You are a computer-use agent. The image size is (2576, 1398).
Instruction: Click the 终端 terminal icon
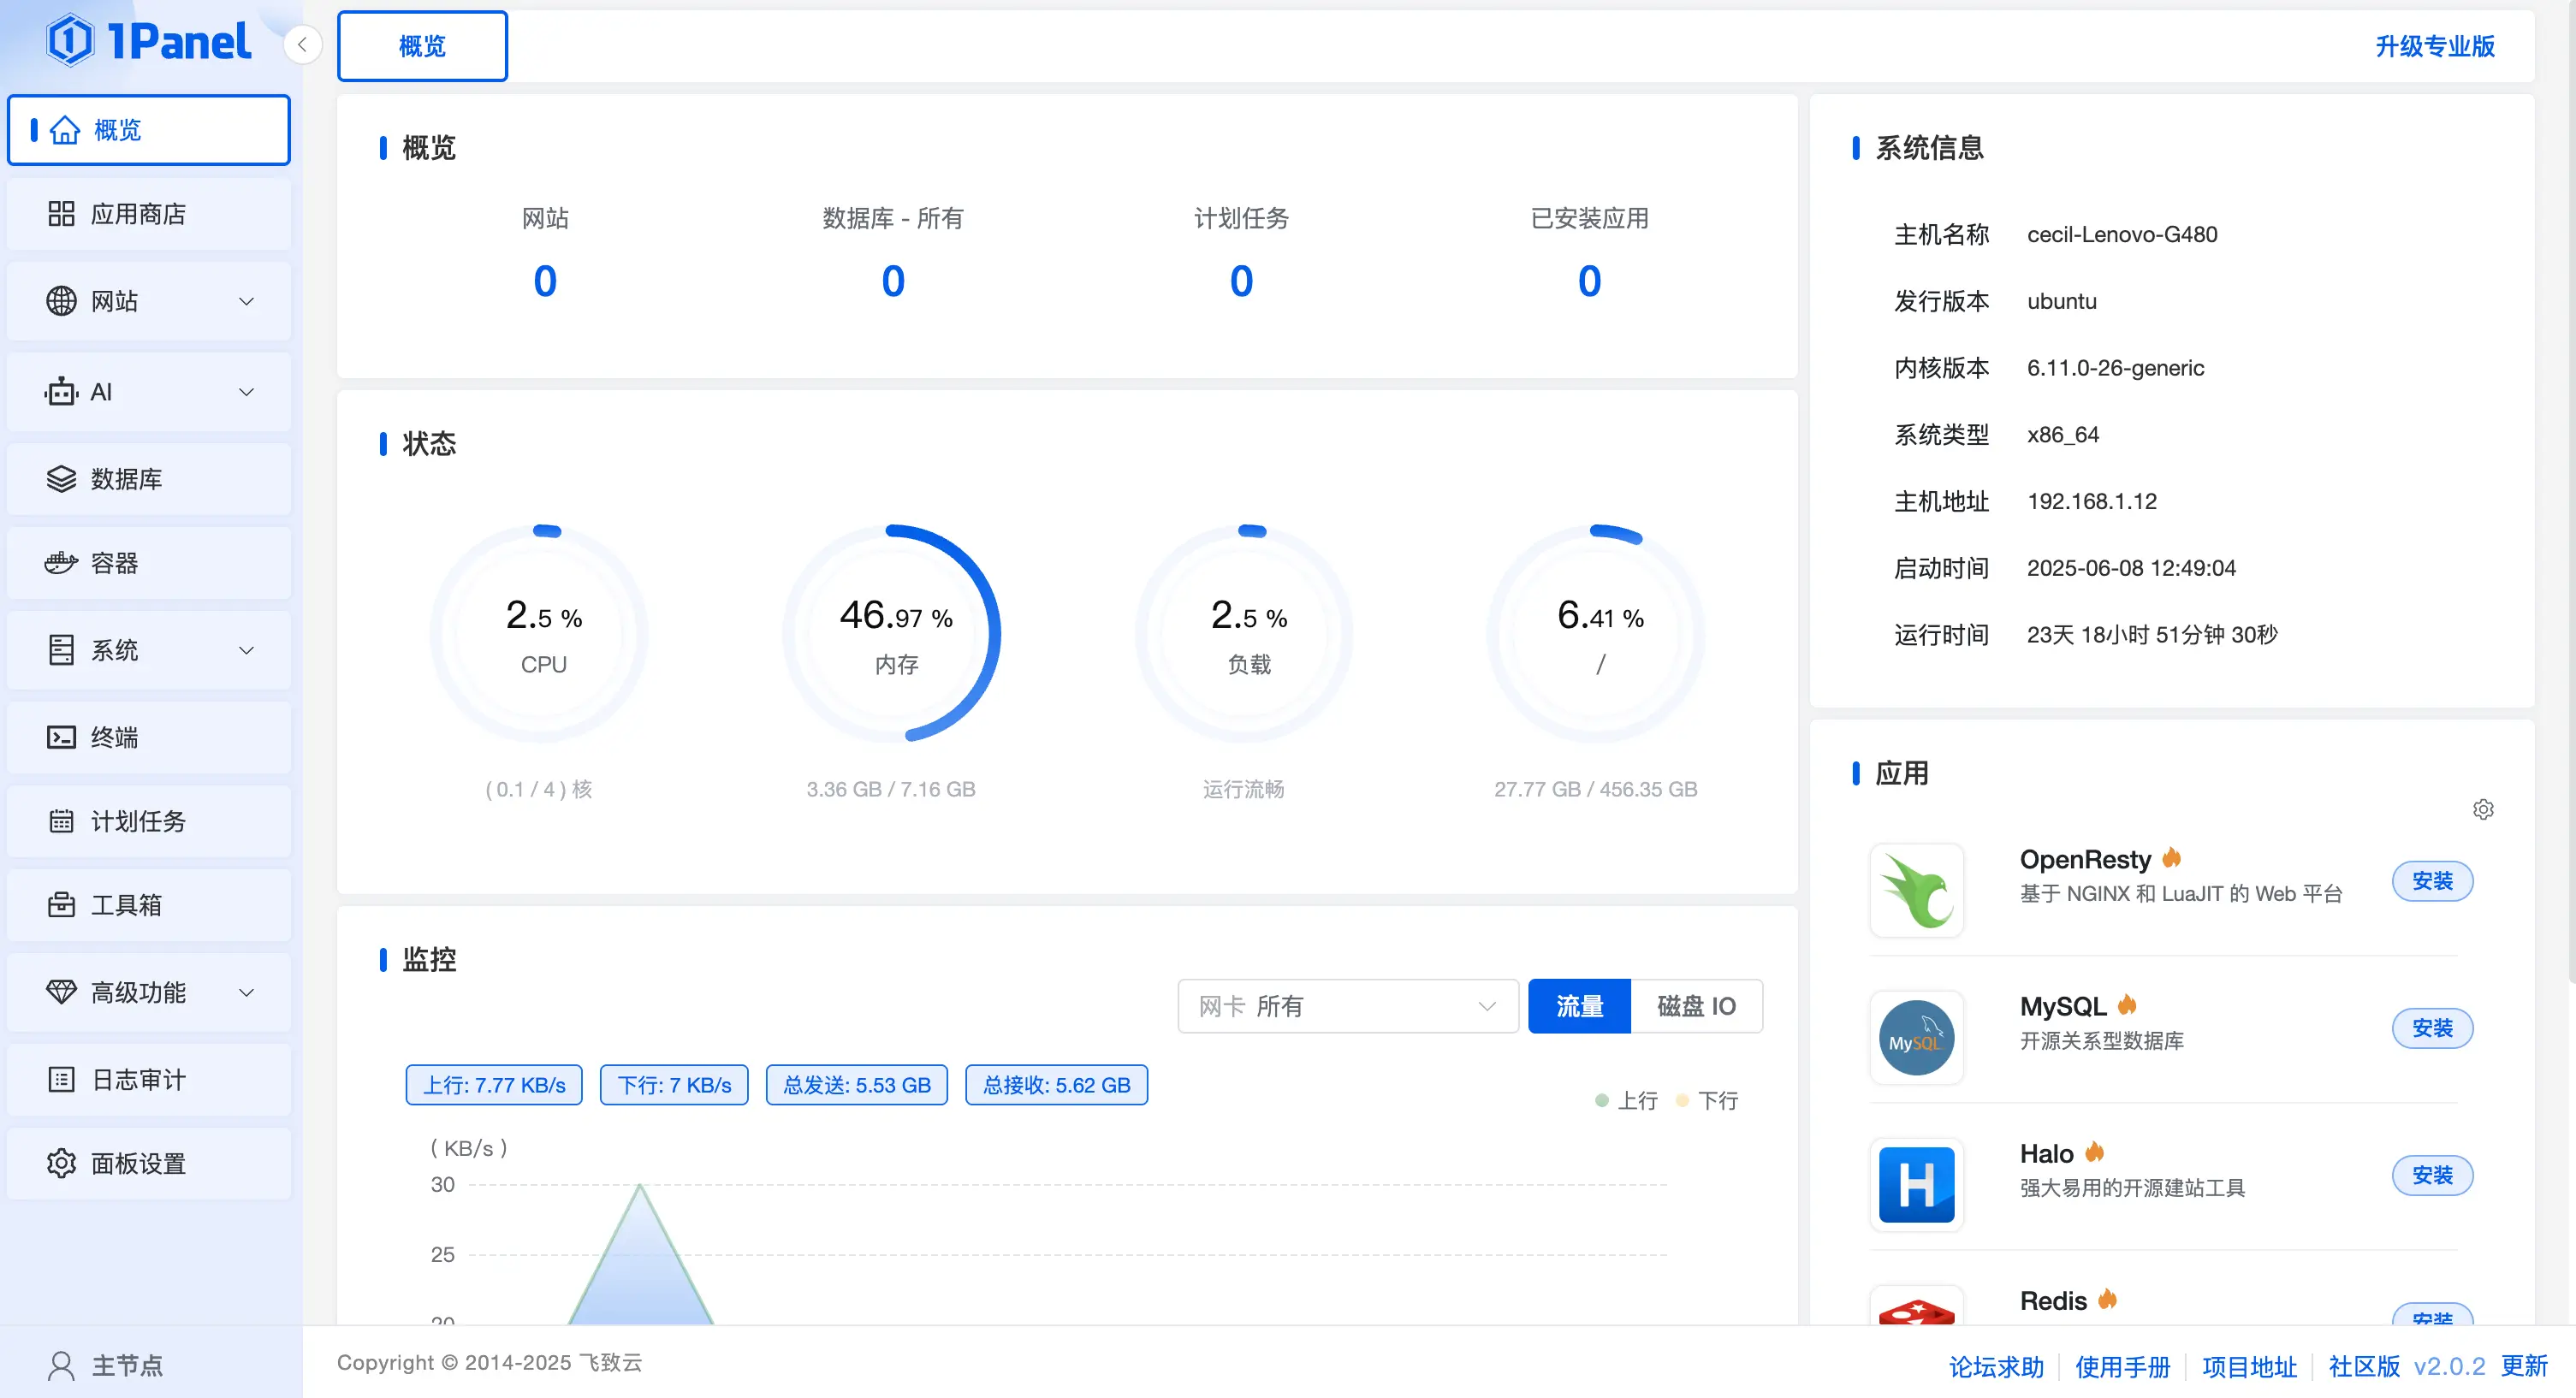pos(61,737)
